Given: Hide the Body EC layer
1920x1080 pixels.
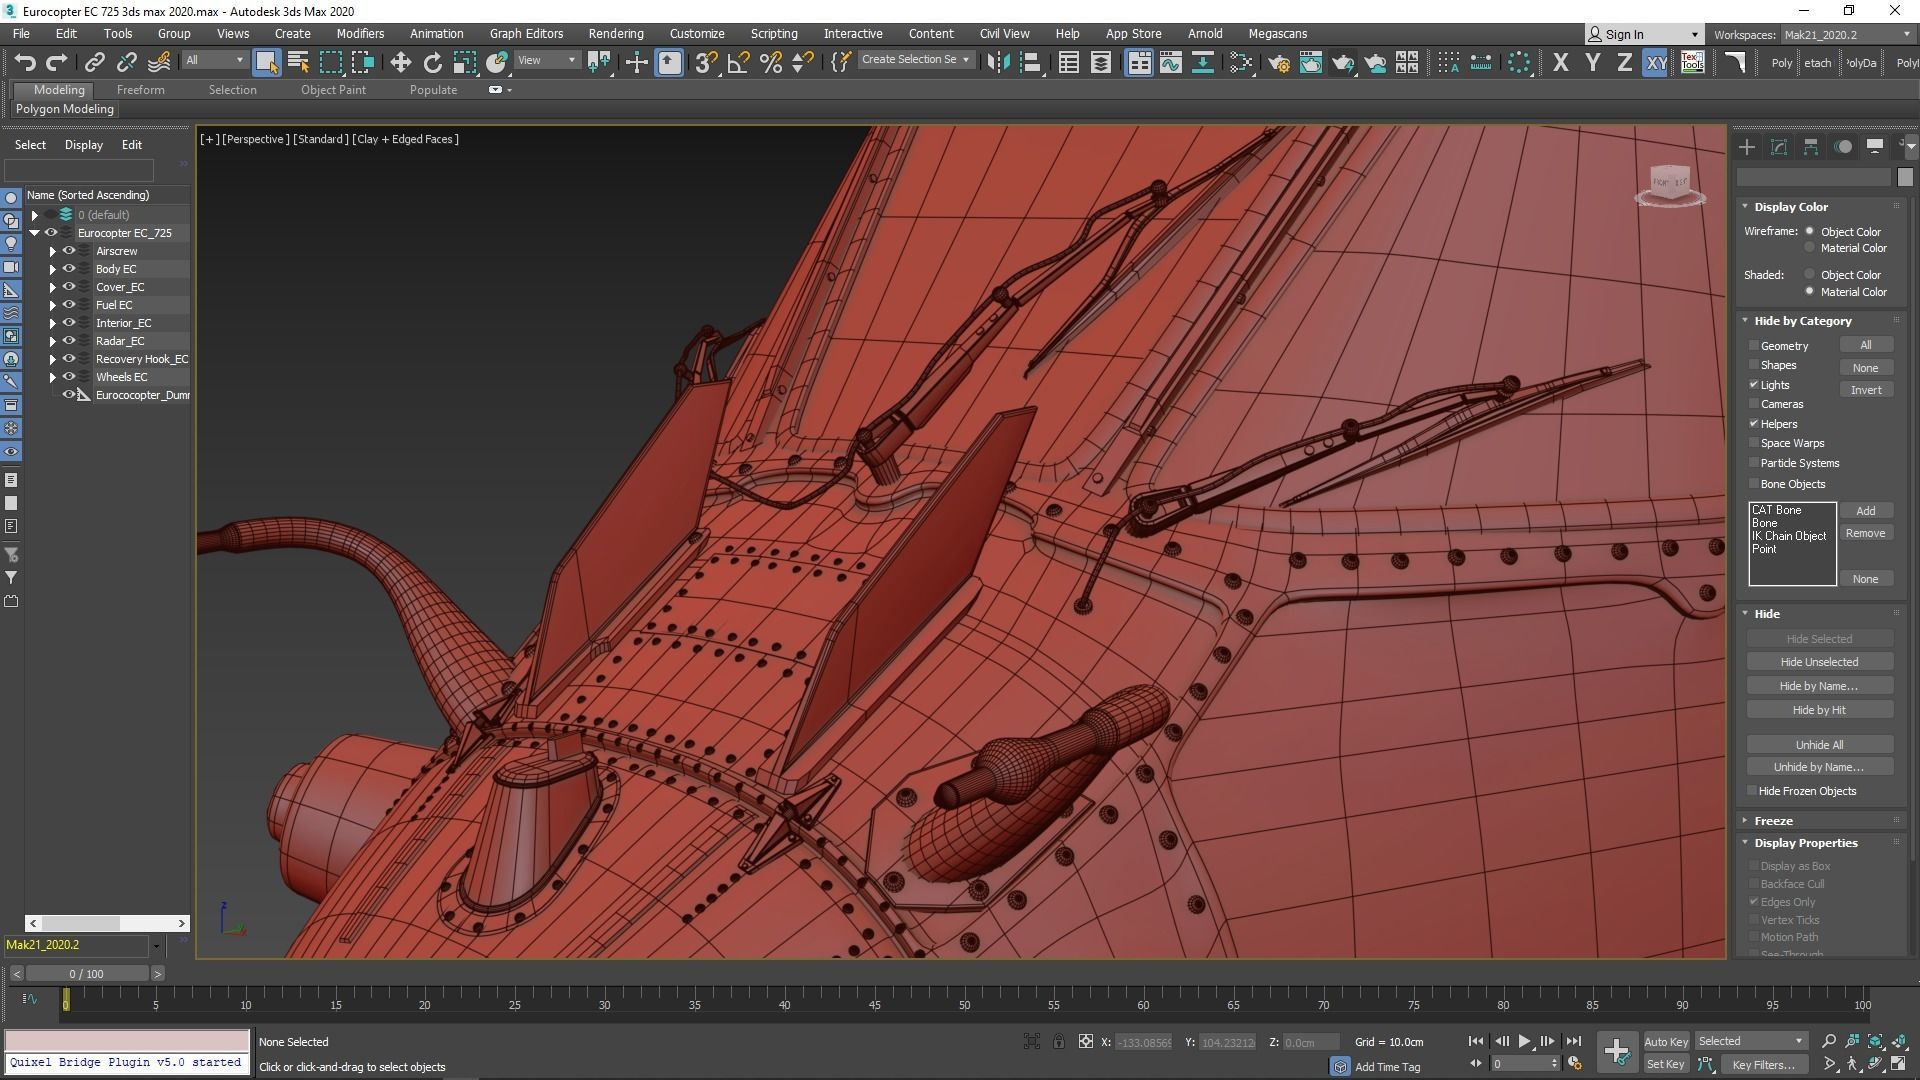Looking at the screenshot, I should pos(69,269).
